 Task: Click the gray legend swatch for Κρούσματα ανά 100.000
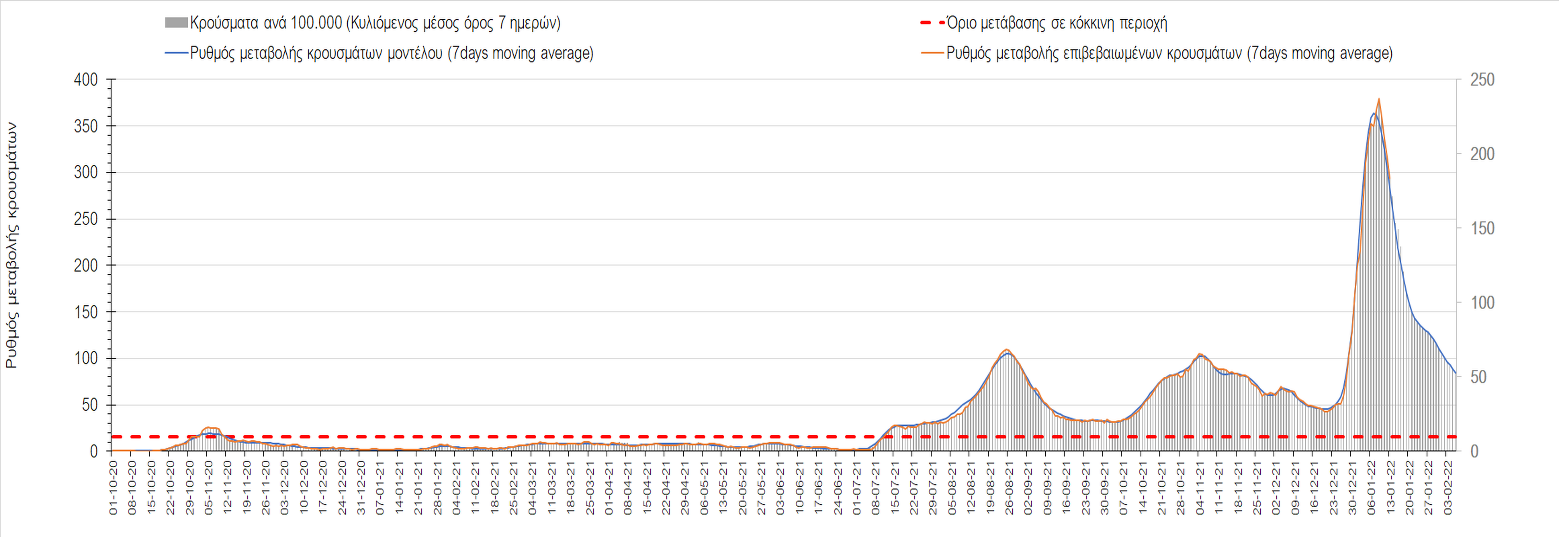175,23
